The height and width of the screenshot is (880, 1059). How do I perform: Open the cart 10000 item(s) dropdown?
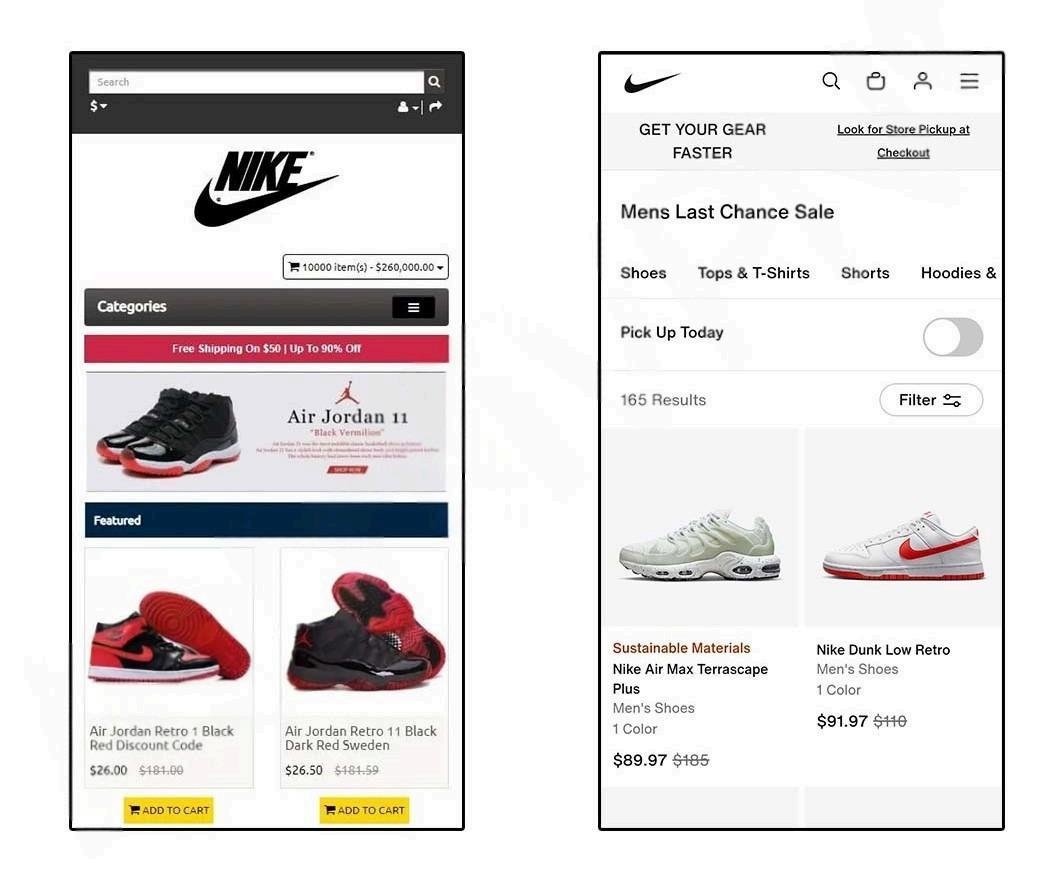[x=365, y=267]
